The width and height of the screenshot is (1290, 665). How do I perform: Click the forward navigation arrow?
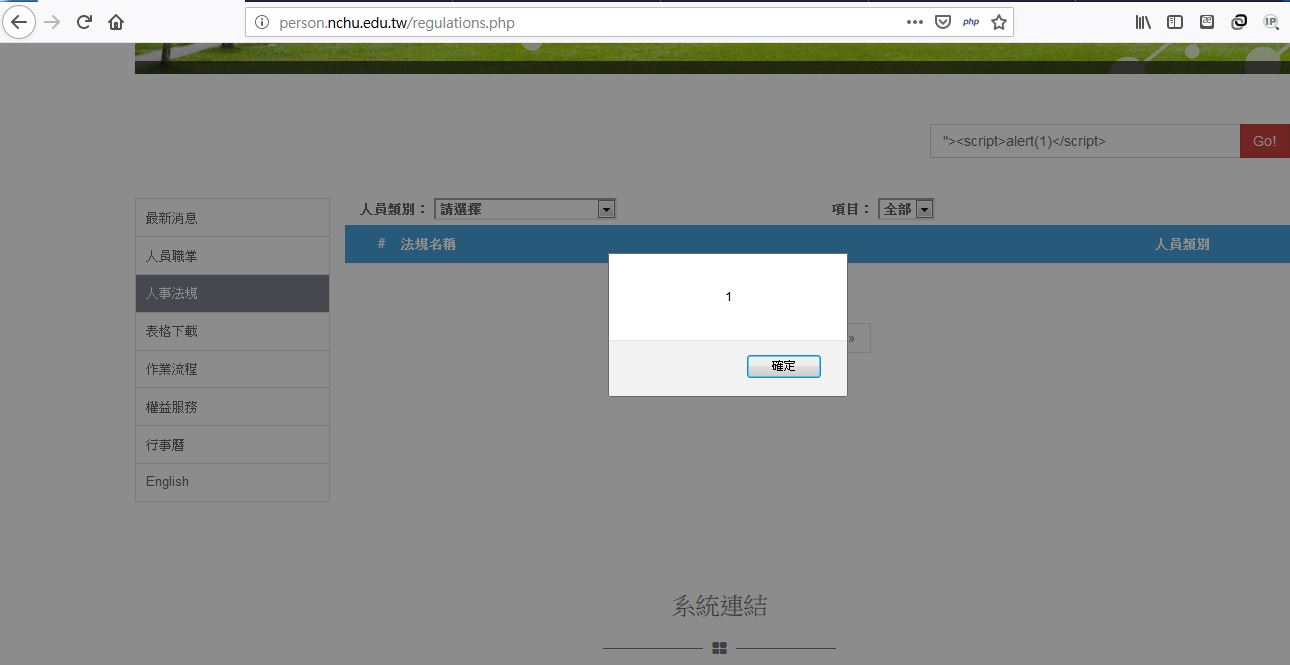(52, 22)
